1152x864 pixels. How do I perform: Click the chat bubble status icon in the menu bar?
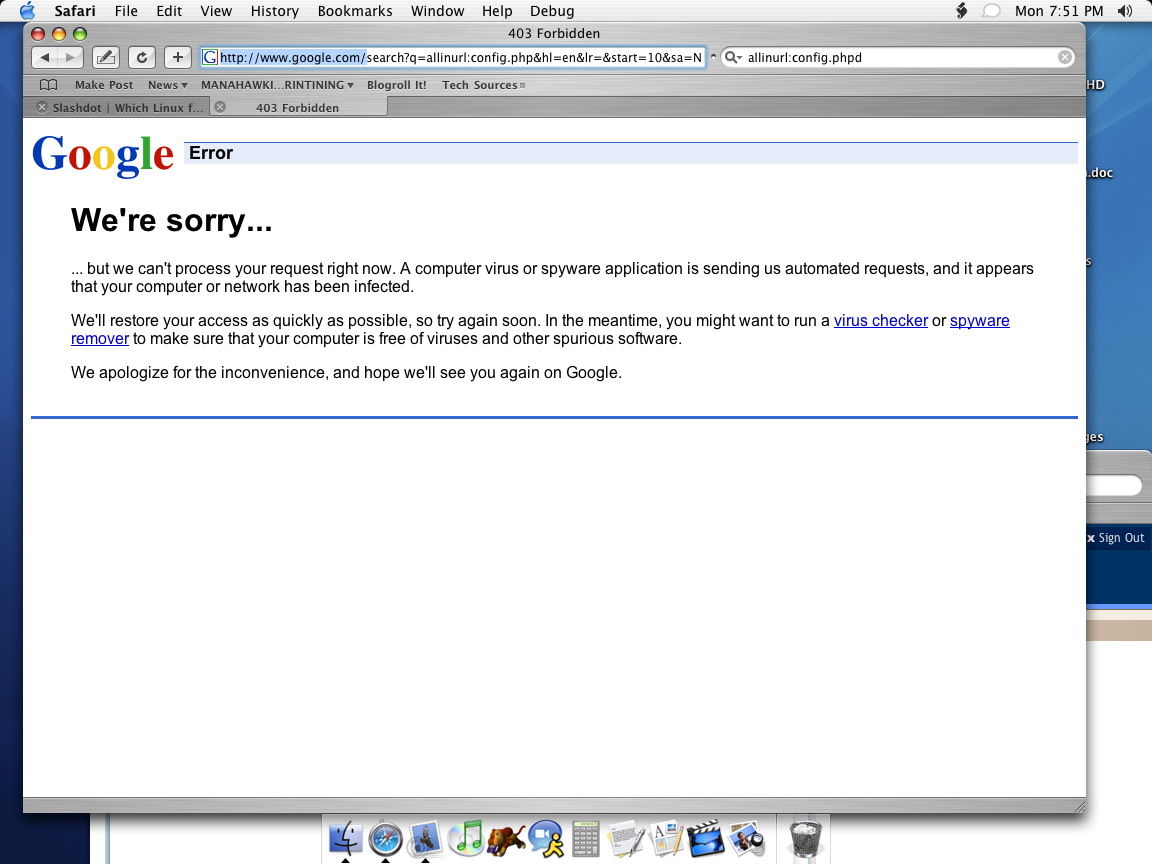tap(991, 10)
